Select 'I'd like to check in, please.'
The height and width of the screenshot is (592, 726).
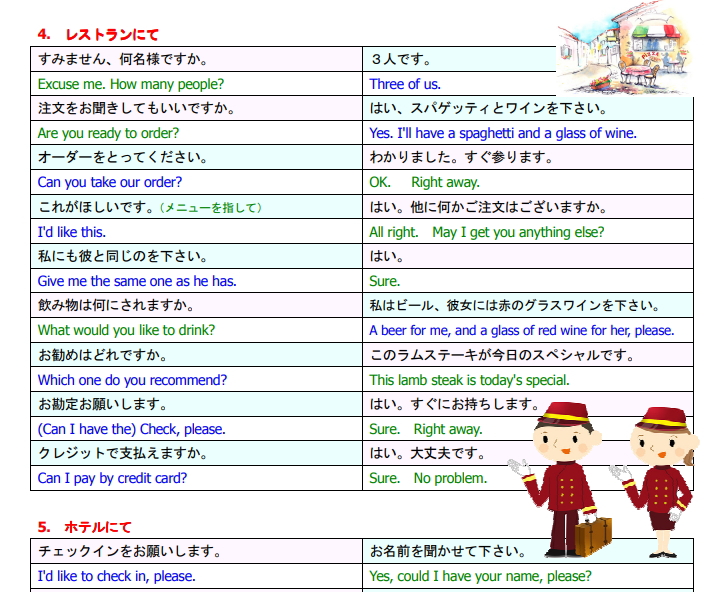point(116,576)
